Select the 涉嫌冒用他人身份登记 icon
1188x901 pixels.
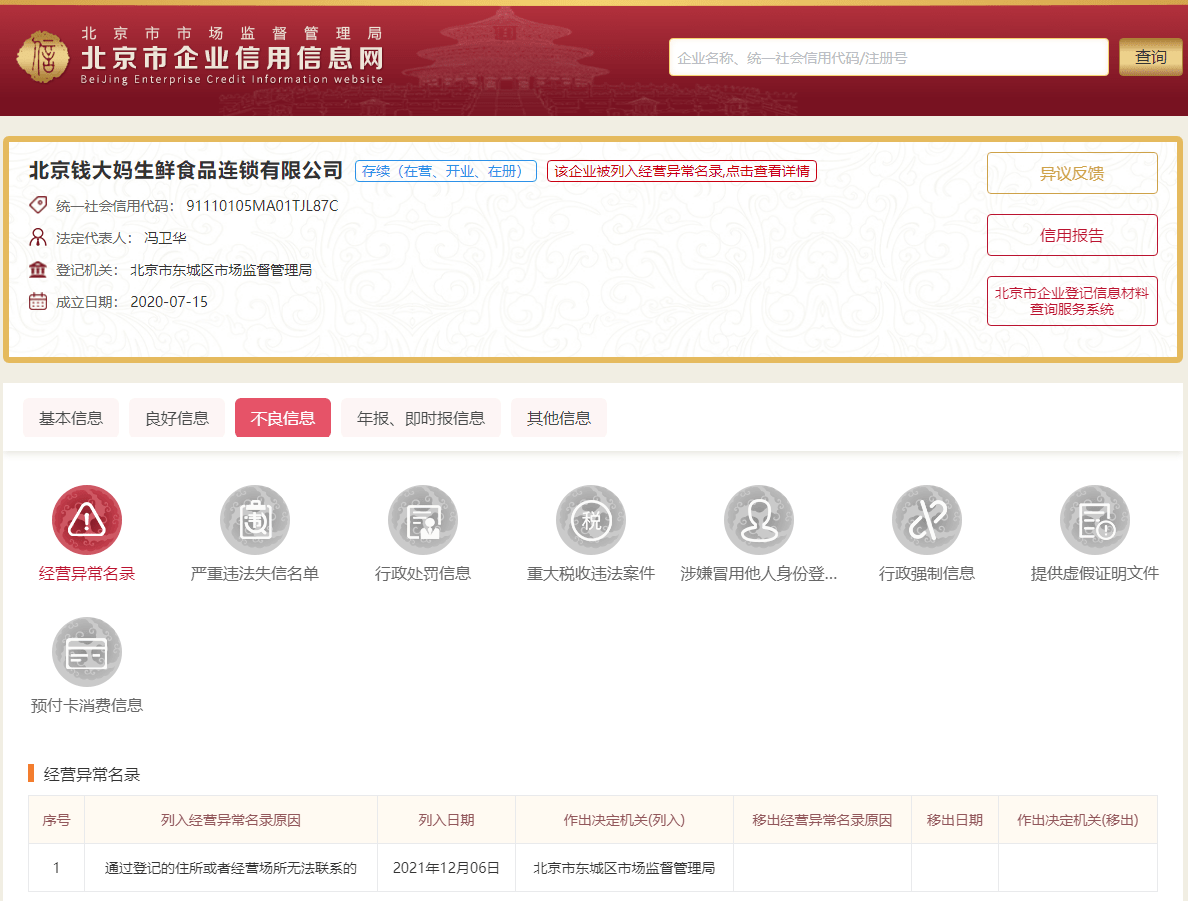pos(759,519)
